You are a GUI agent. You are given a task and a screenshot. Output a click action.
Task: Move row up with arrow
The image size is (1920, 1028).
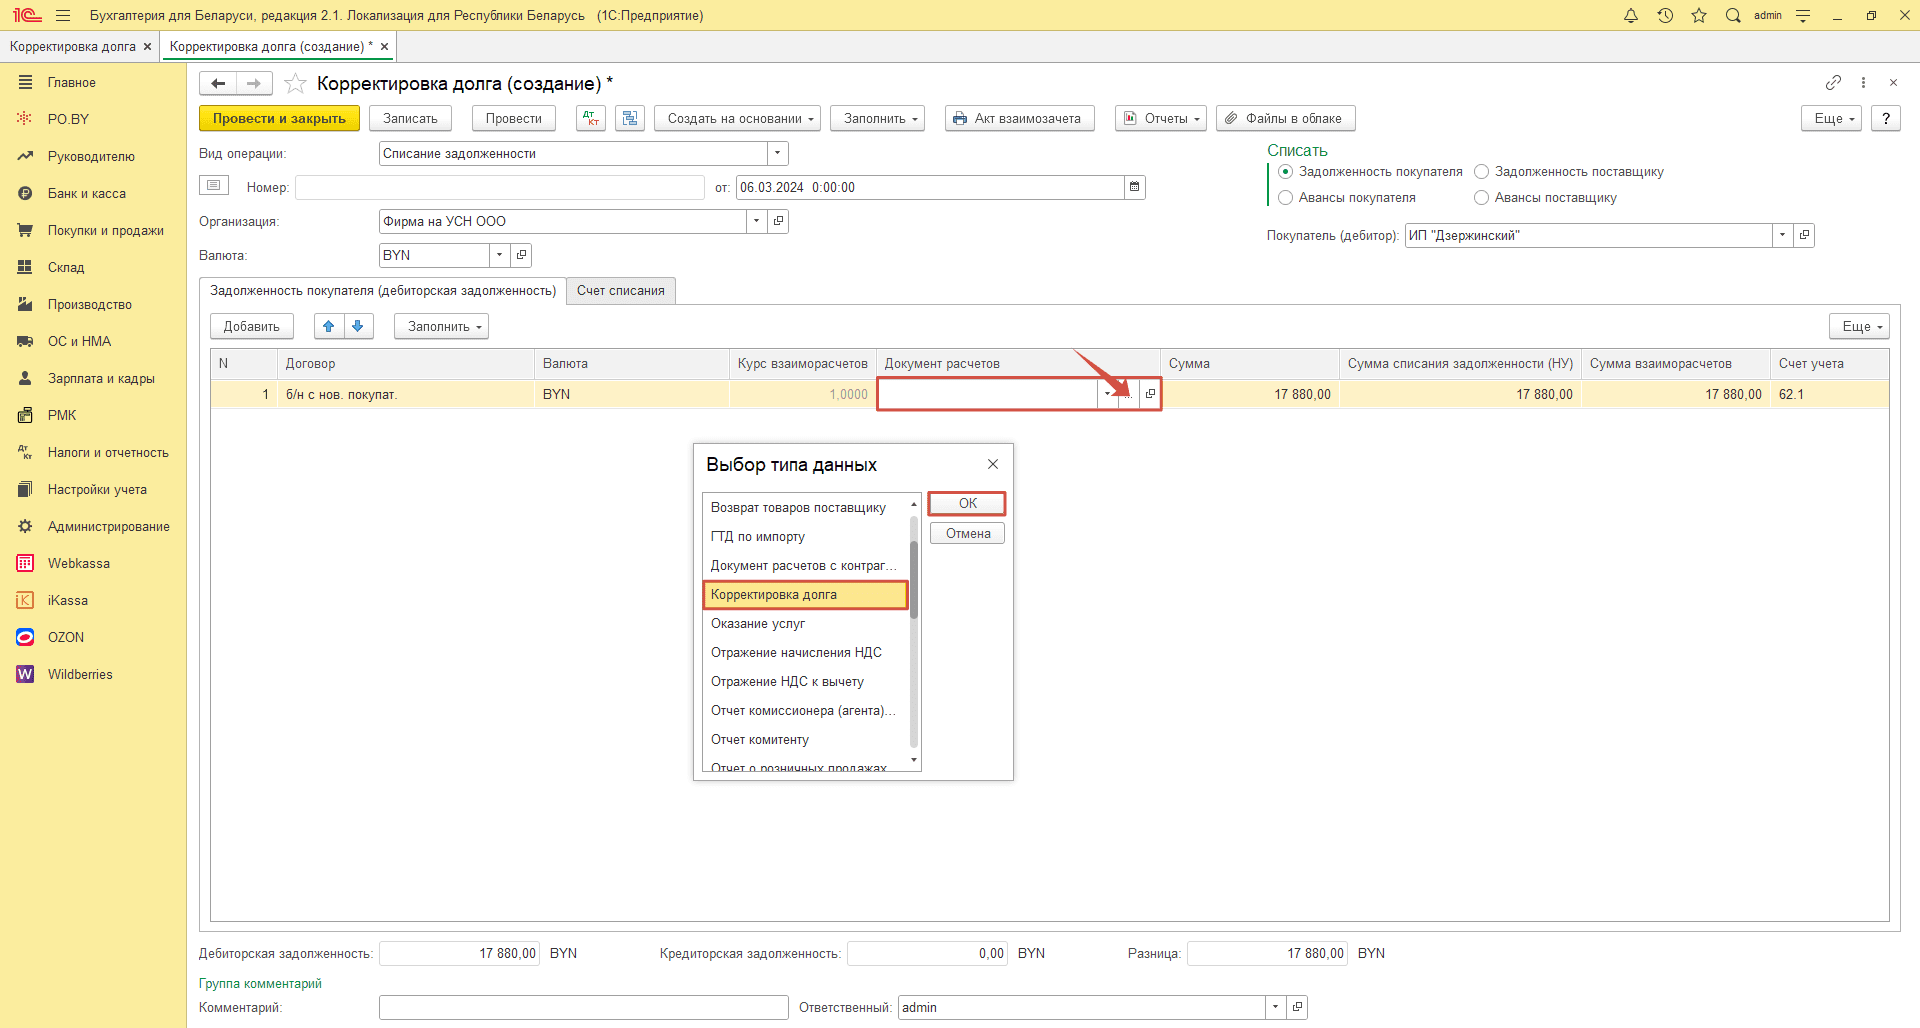[329, 326]
